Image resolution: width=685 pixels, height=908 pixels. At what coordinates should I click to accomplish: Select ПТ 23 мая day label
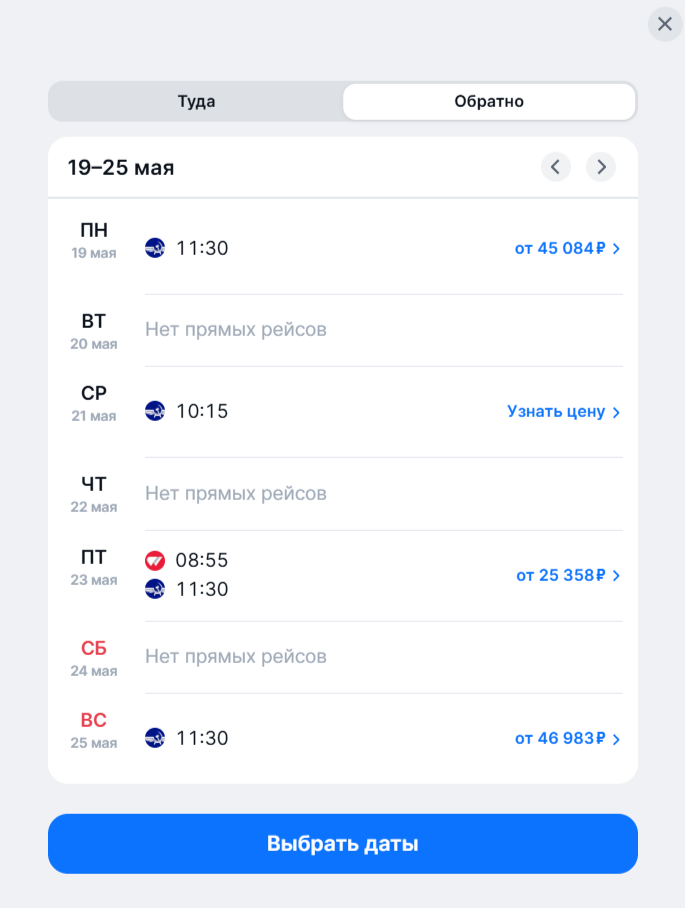94,566
